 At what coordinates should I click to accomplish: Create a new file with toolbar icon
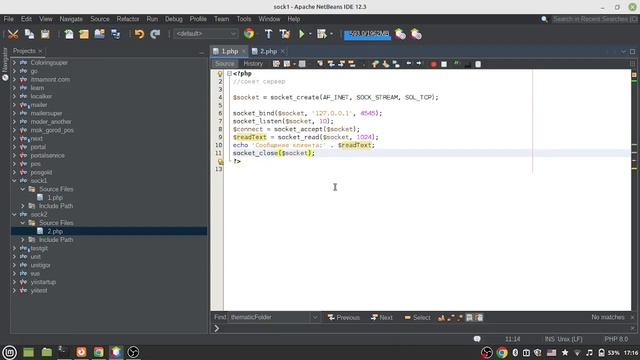pos(69,34)
